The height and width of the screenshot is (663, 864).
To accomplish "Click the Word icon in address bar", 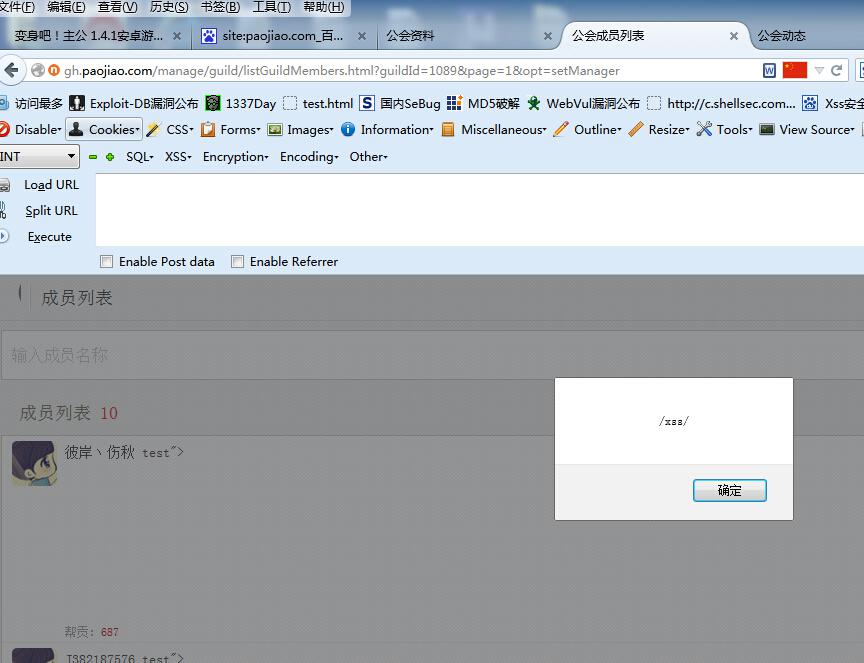I will [x=769, y=71].
